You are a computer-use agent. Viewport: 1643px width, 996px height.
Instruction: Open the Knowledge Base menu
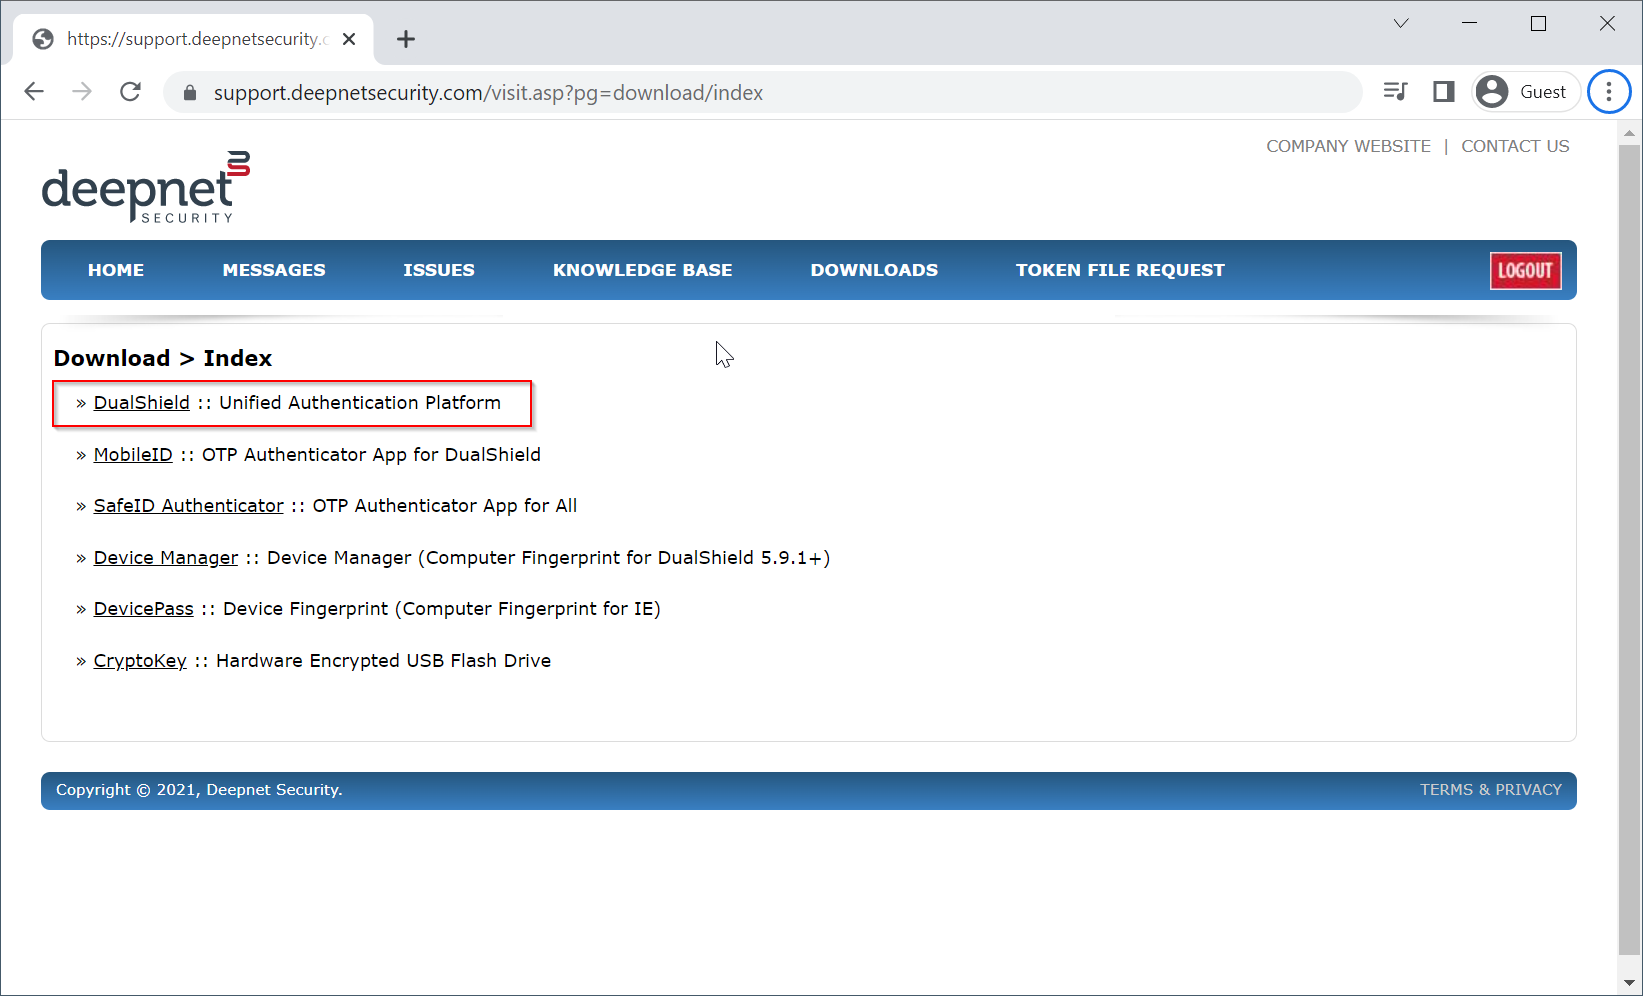(642, 270)
